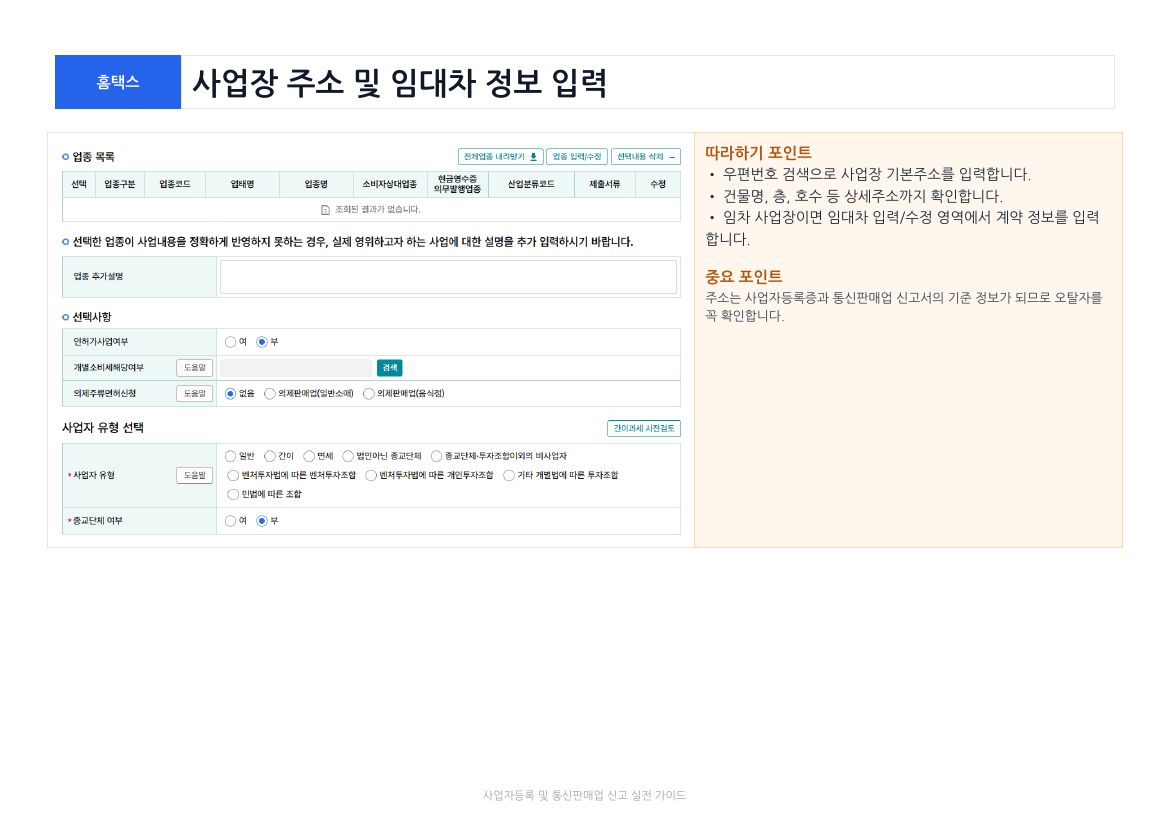
Task: Click the 따라하기 포인트 heading
Action: tap(758, 152)
